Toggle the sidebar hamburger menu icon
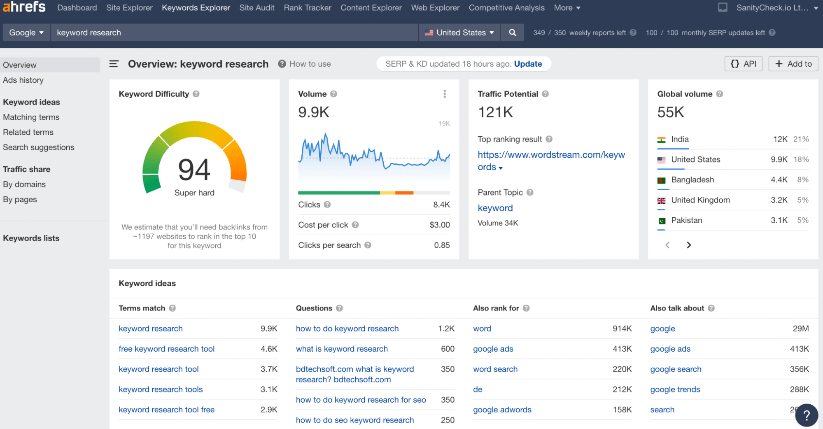This screenshot has width=823, height=429. [114, 64]
